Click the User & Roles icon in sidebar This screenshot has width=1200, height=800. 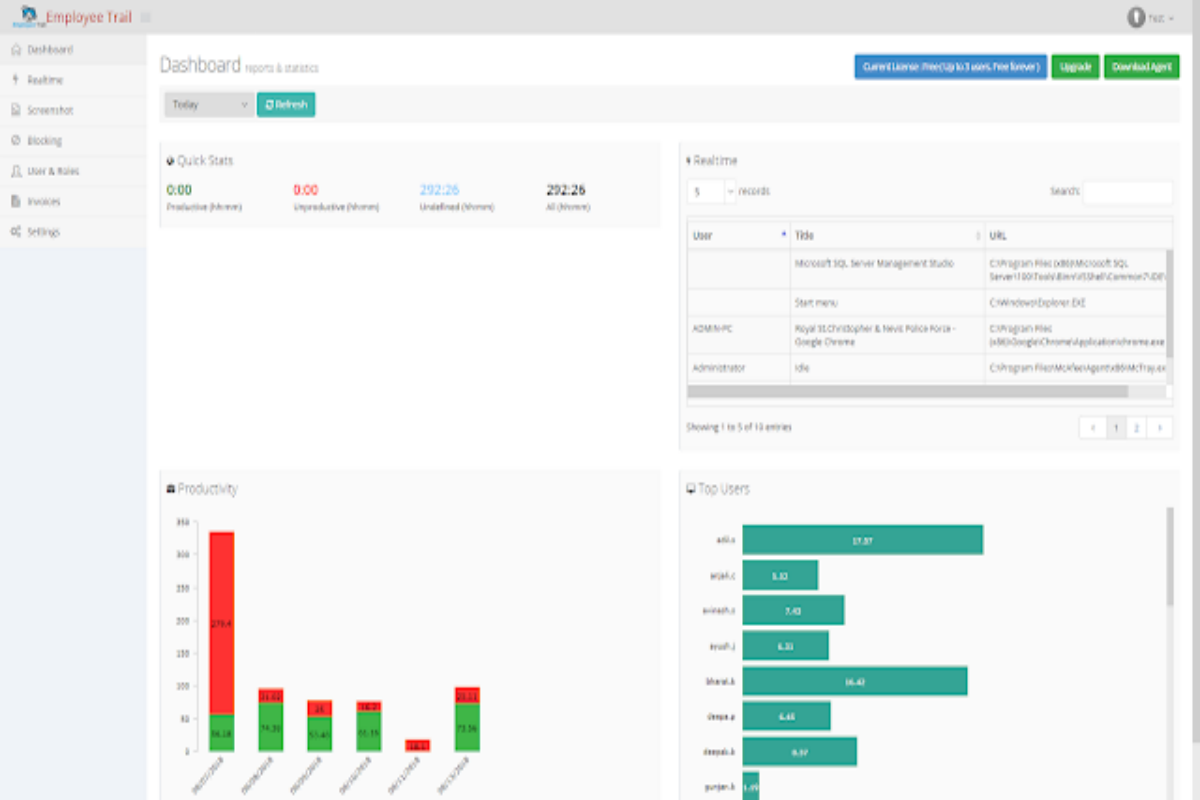pos(16,171)
